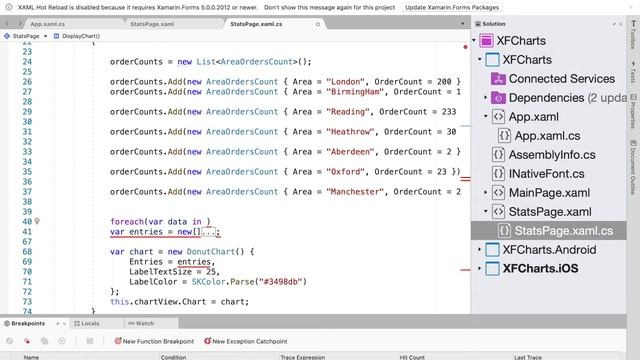Click the App.xaml.cs braces icon
Viewport: 640px width, 360px height.
point(504,136)
